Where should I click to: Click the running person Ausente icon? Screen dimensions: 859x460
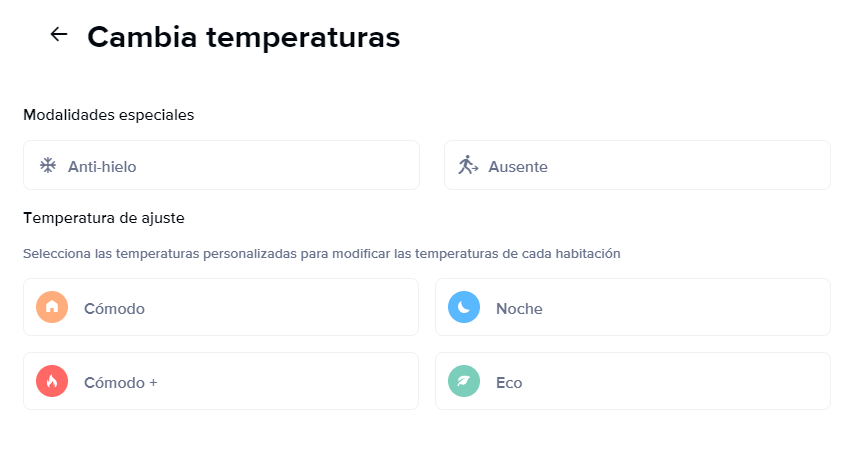coord(468,165)
